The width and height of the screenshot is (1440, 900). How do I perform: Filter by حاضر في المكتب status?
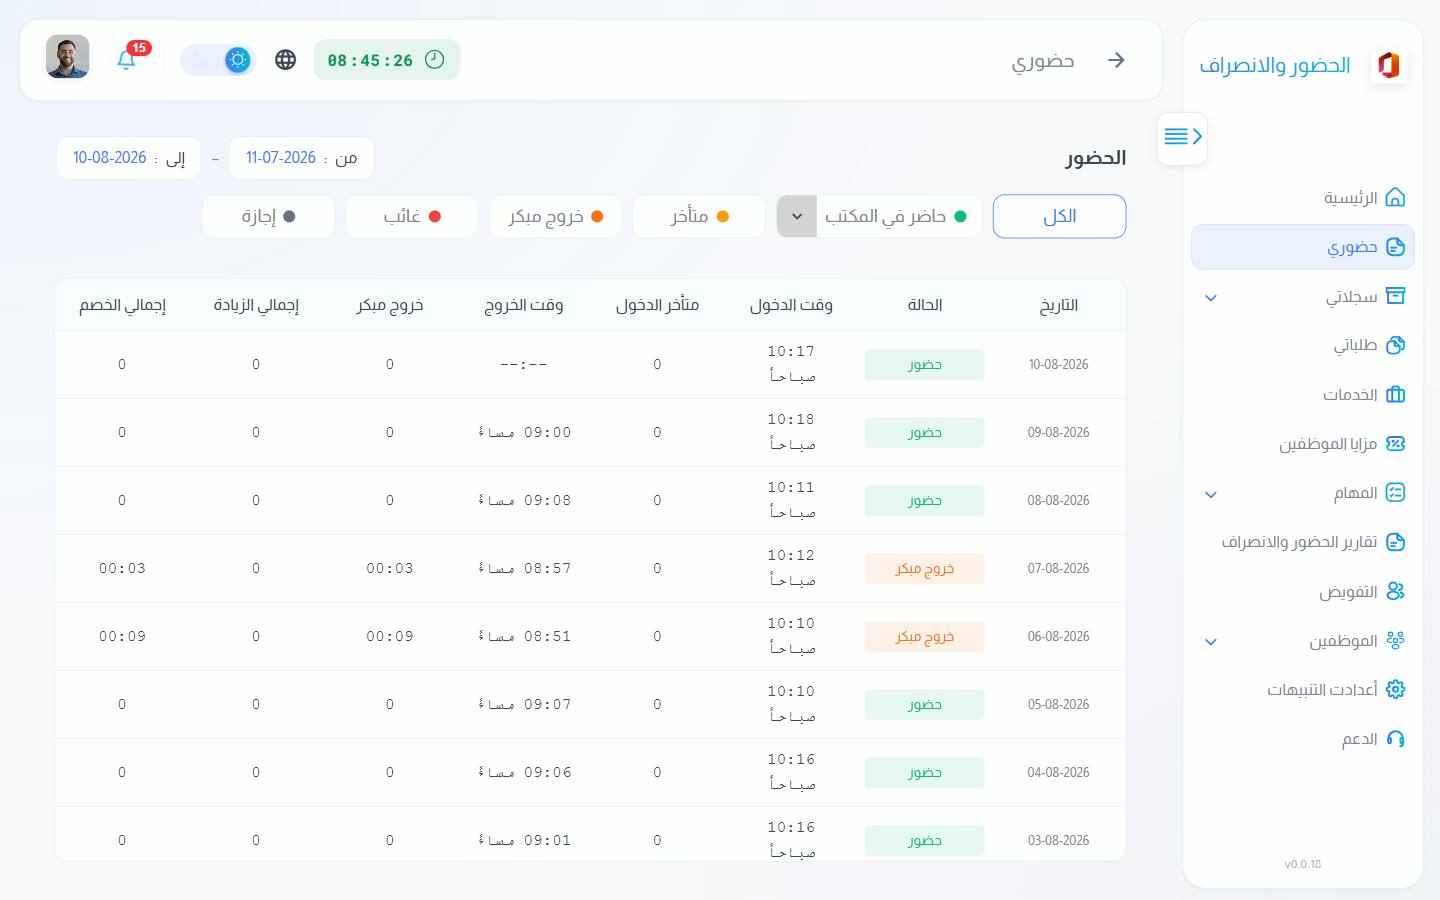click(x=898, y=216)
